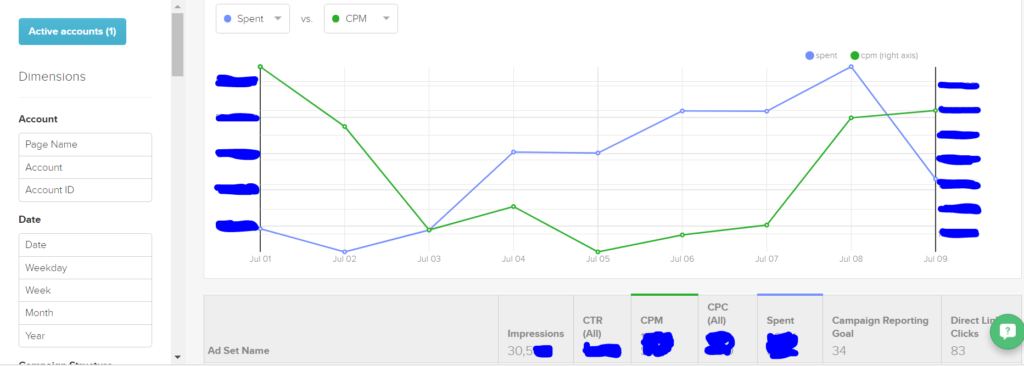Screen dimensions: 1024x366
Task: Click the blue dot in Spent selector
Action: [x=227, y=18]
